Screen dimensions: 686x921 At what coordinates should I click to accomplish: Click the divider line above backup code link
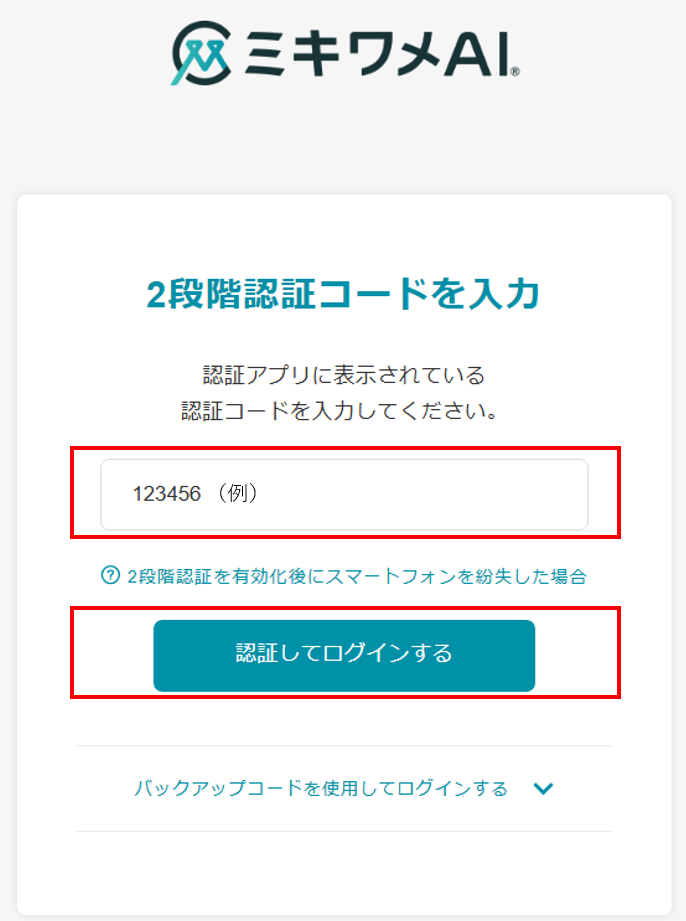(343, 746)
